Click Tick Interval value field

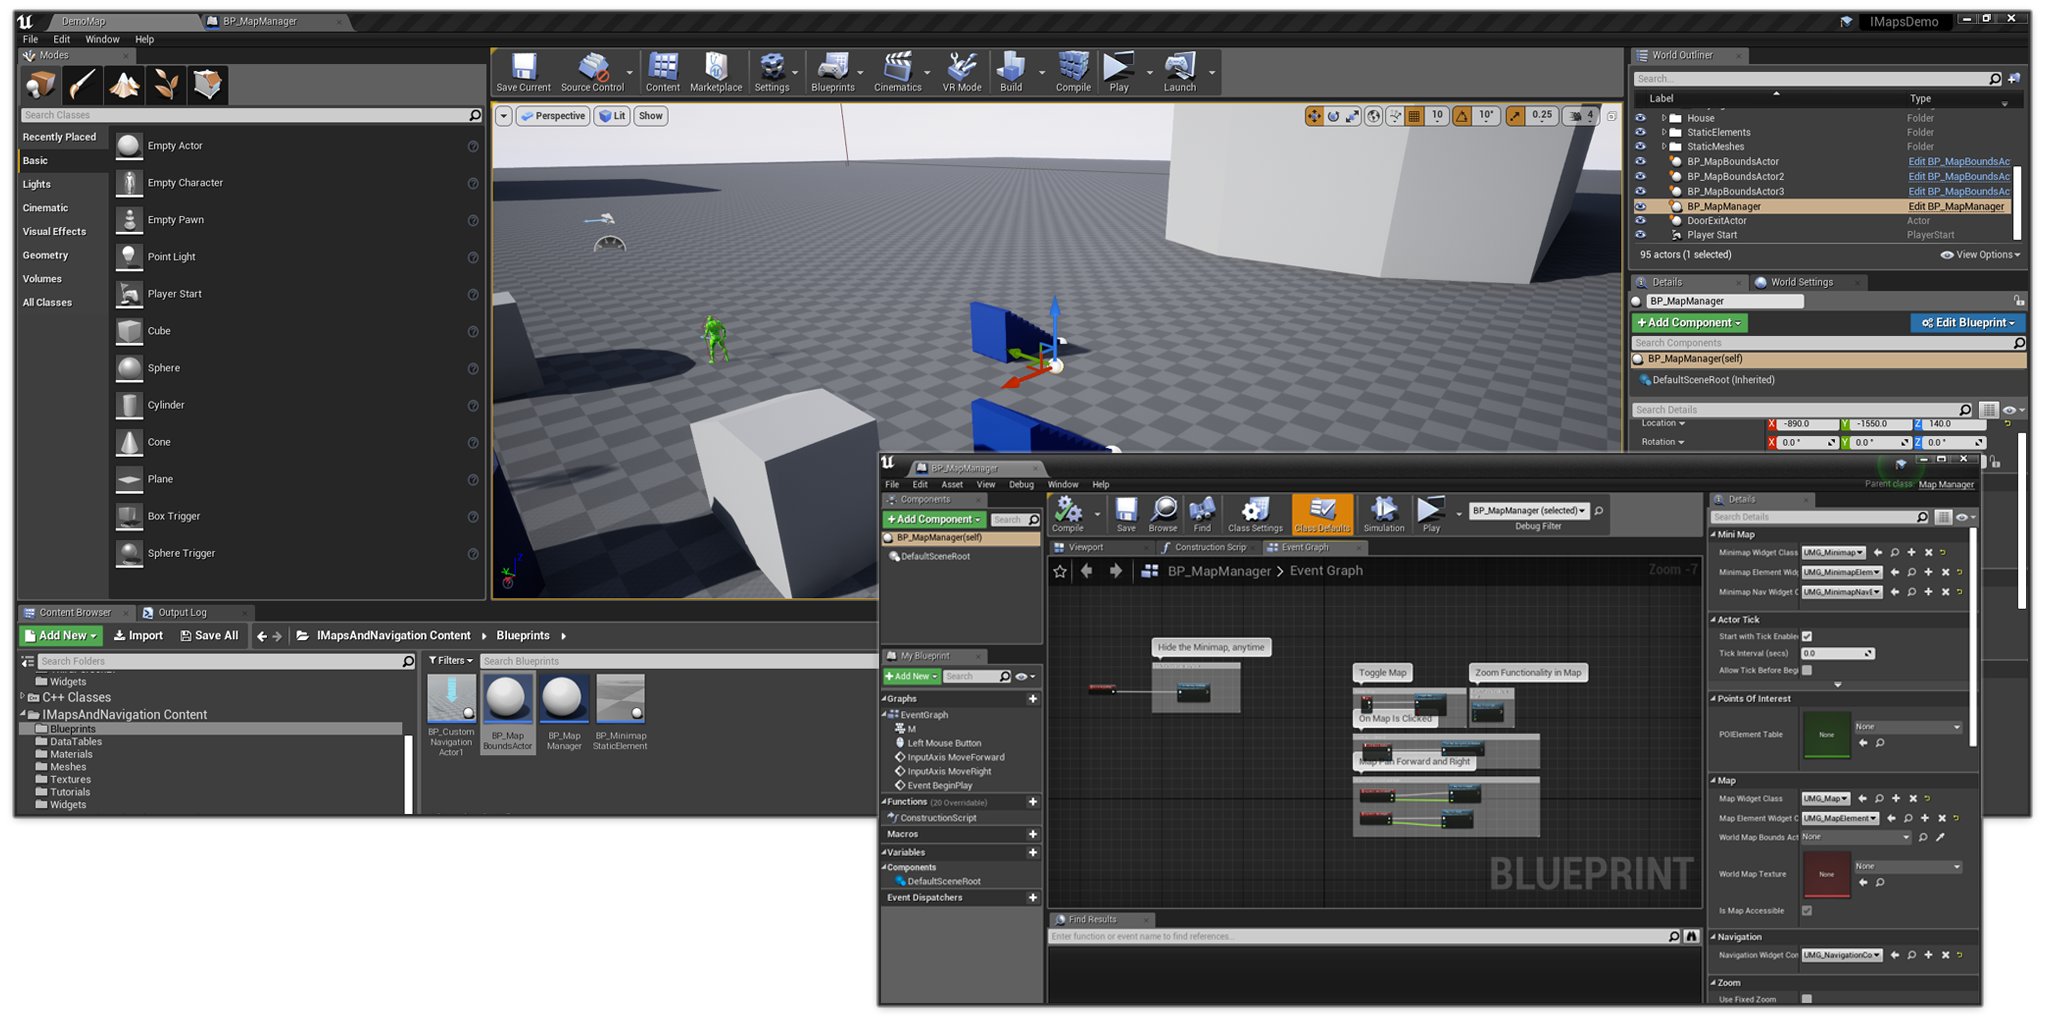pyautogui.click(x=1837, y=653)
